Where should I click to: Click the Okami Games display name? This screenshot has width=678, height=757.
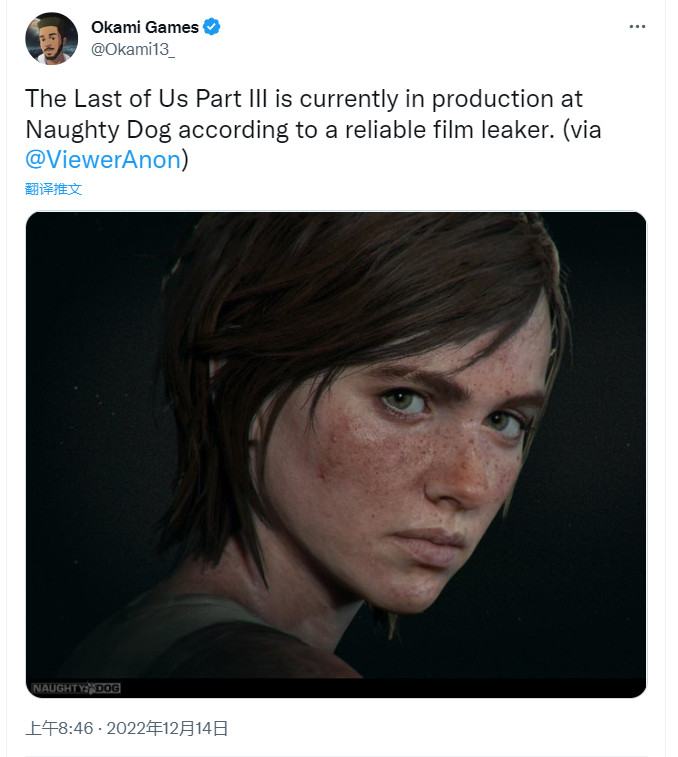tap(144, 27)
